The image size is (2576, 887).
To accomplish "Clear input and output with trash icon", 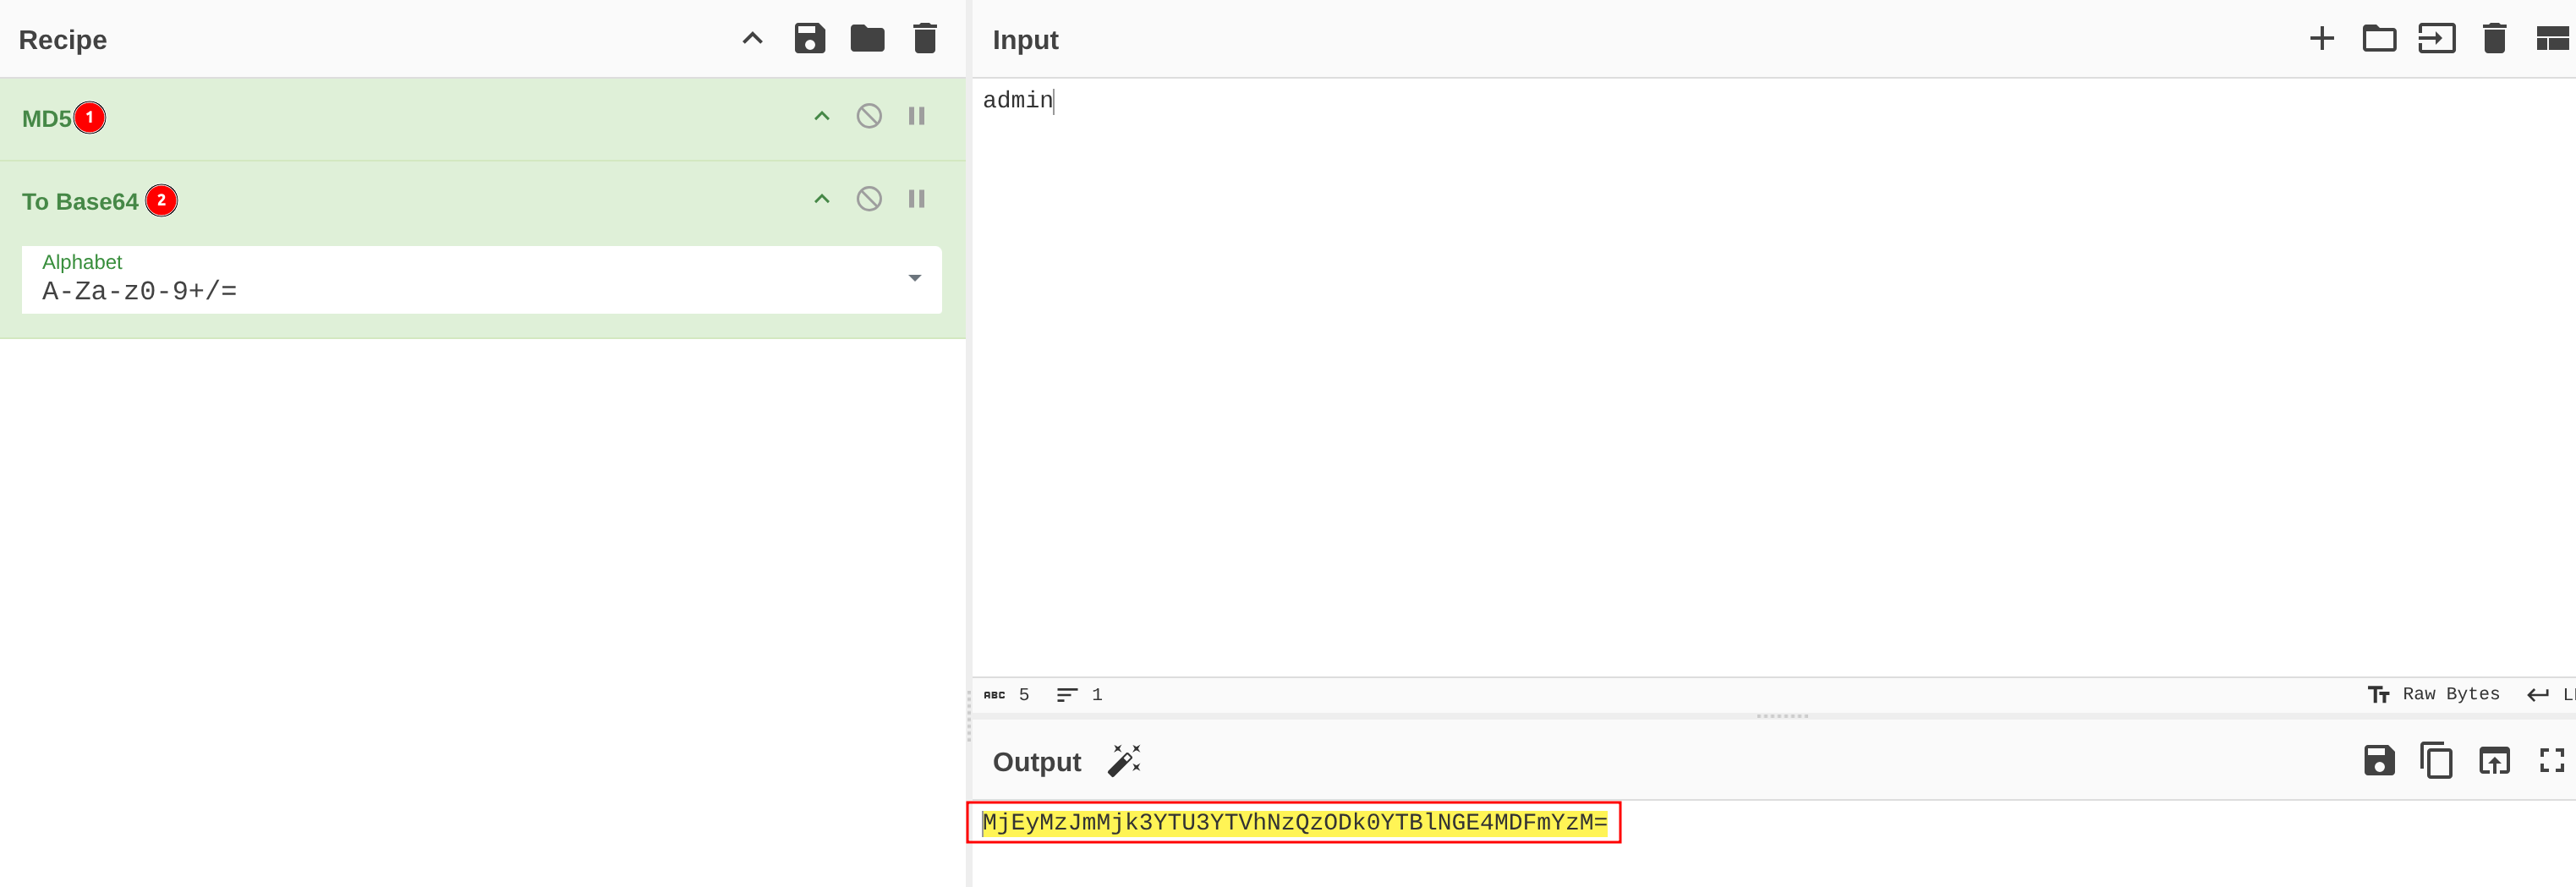I will point(2494,39).
